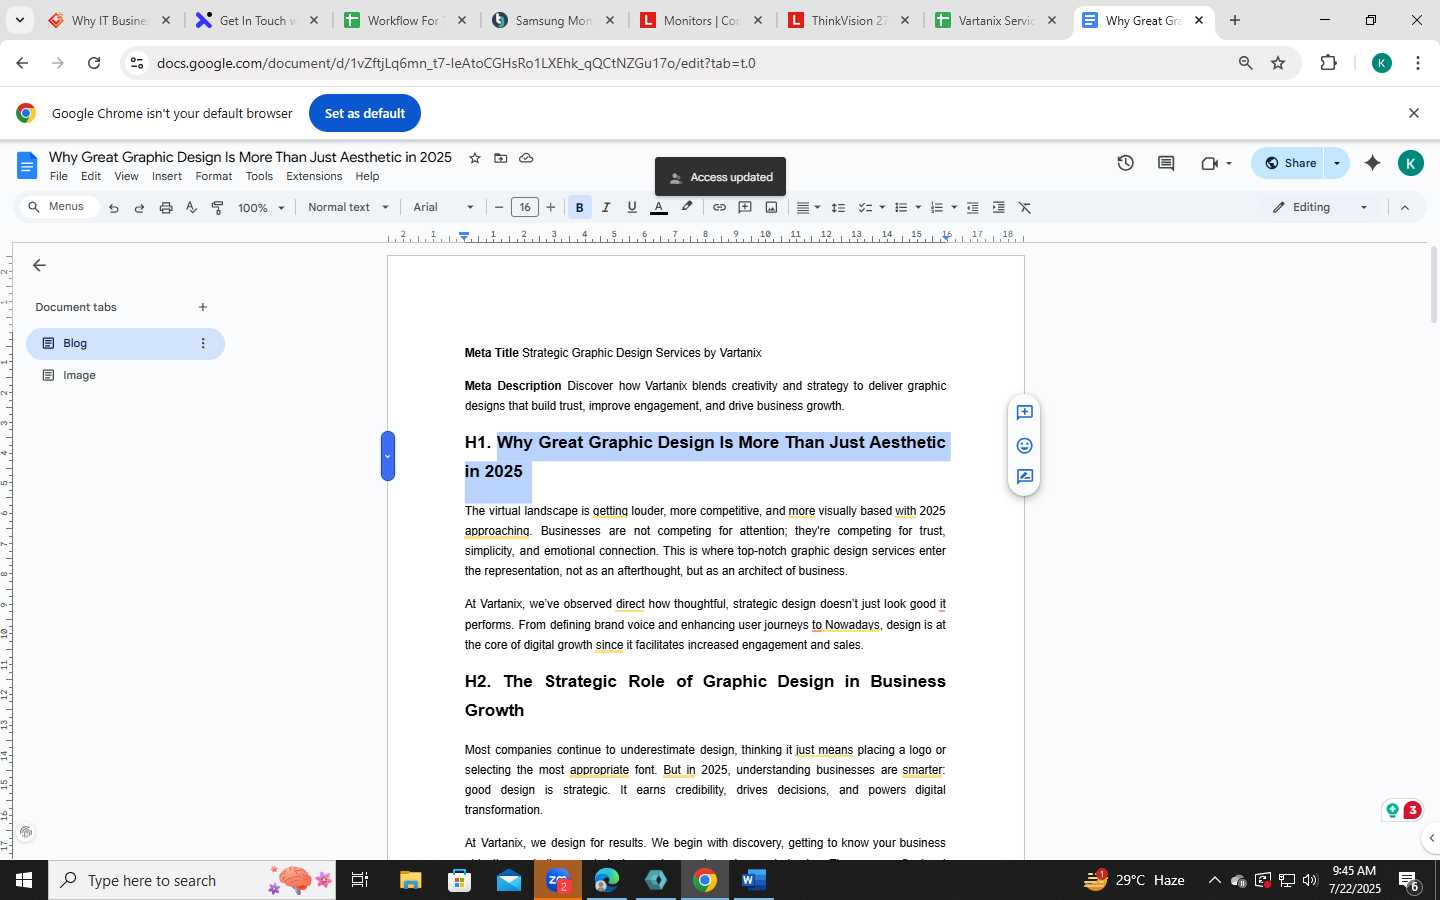
Task: Star the document
Action: click(475, 158)
